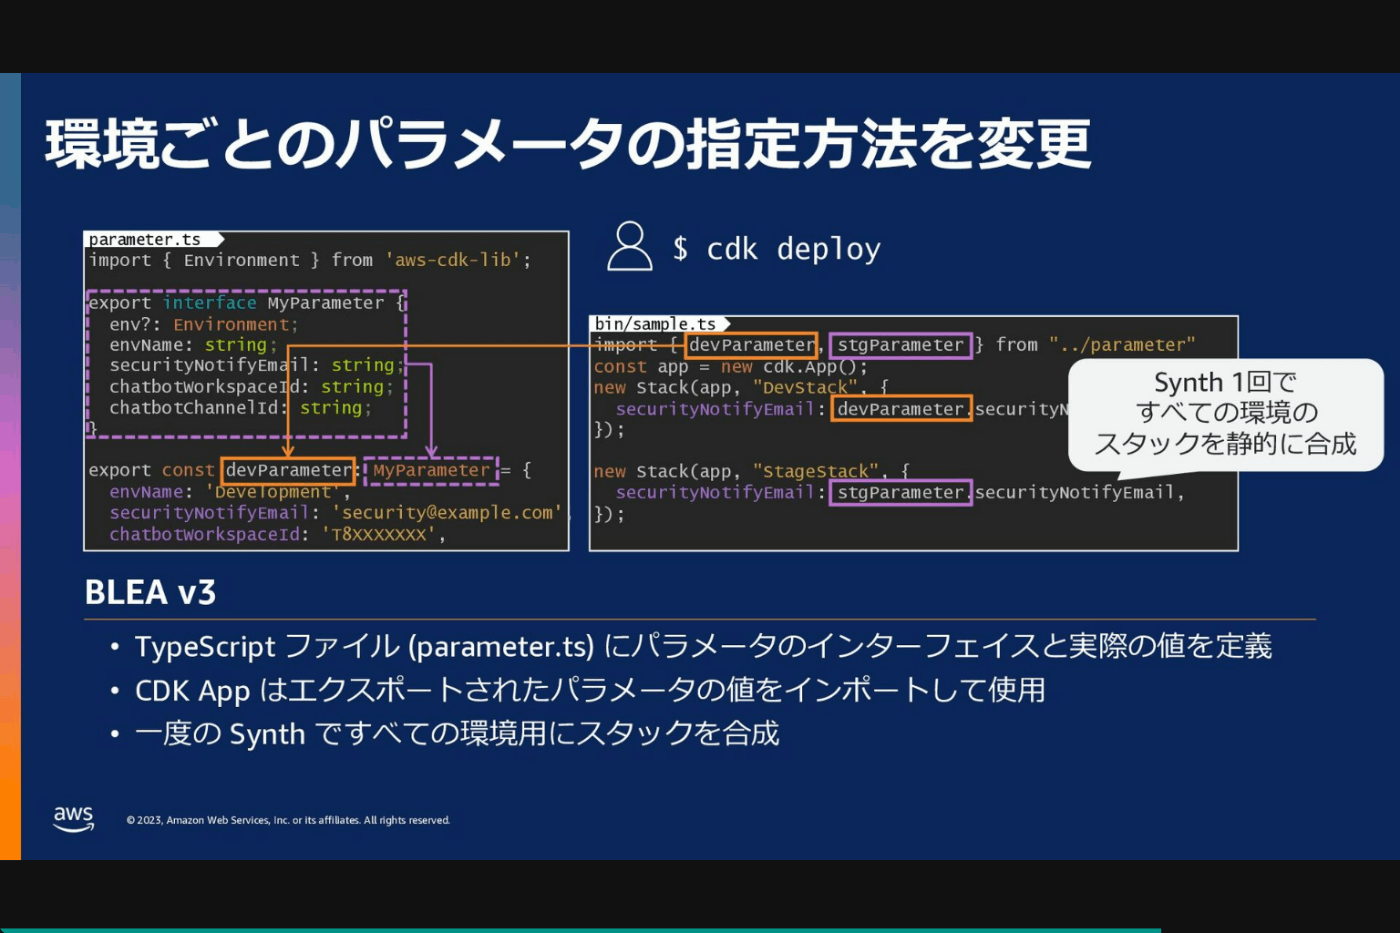Screen dimensions: 1400x933
Task: Click devParameter in the export const line
Action: point(289,470)
